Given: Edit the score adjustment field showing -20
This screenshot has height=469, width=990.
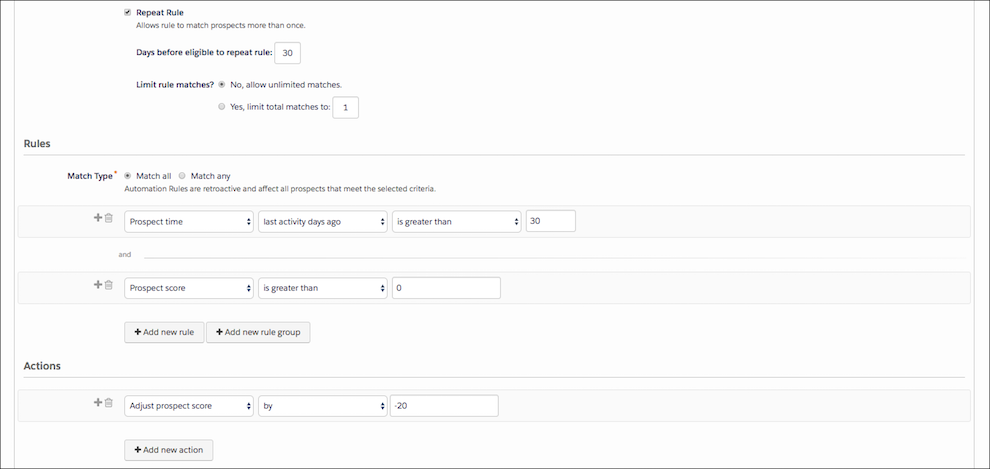Looking at the screenshot, I should [x=444, y=406].
